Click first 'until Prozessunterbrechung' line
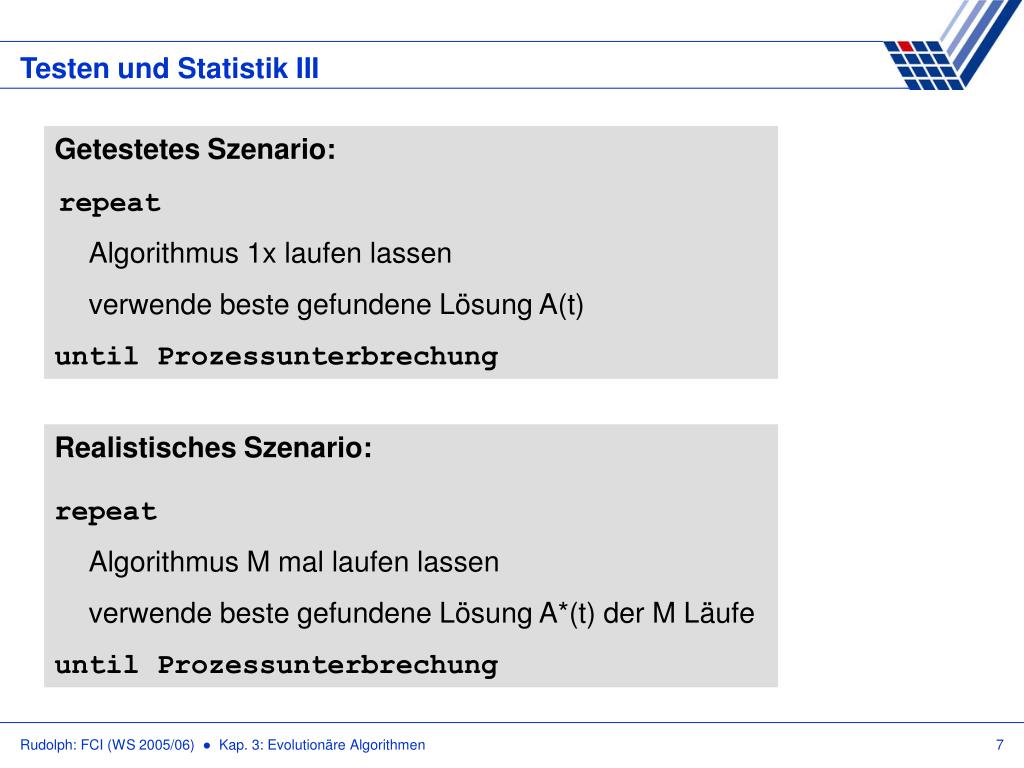 point(276,357)
